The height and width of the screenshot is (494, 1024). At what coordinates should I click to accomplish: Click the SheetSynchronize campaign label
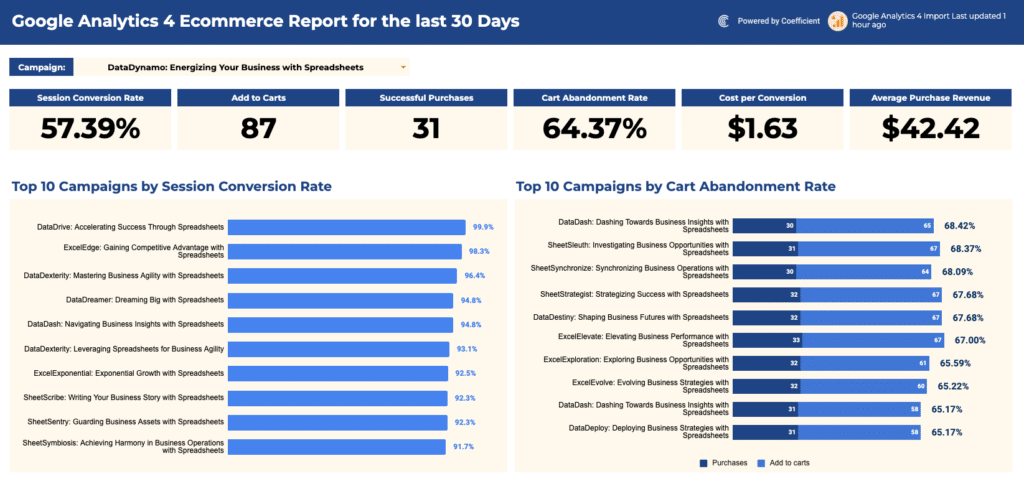coord(630,271)
